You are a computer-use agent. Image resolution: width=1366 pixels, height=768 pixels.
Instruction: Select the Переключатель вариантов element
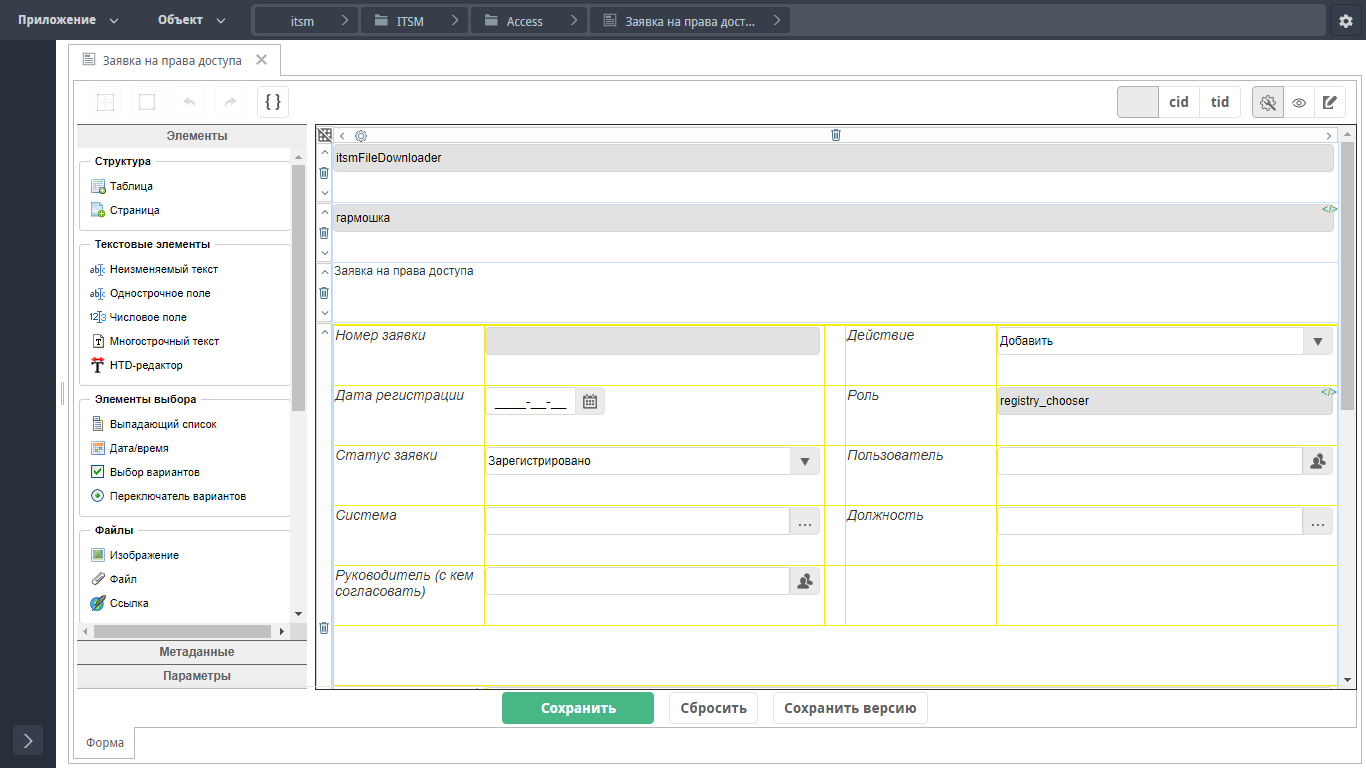(168, 496)
